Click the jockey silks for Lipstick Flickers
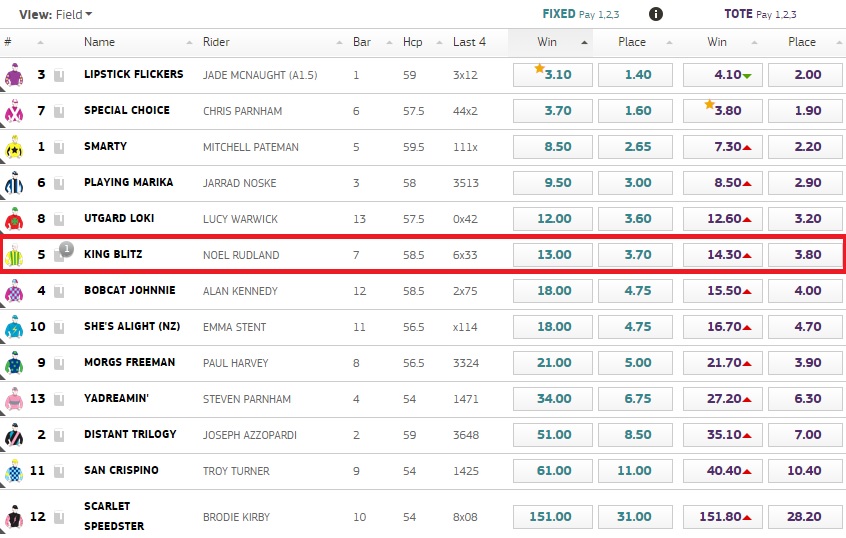This screenshot has height=538, width=846. click(x=14, y=76)
